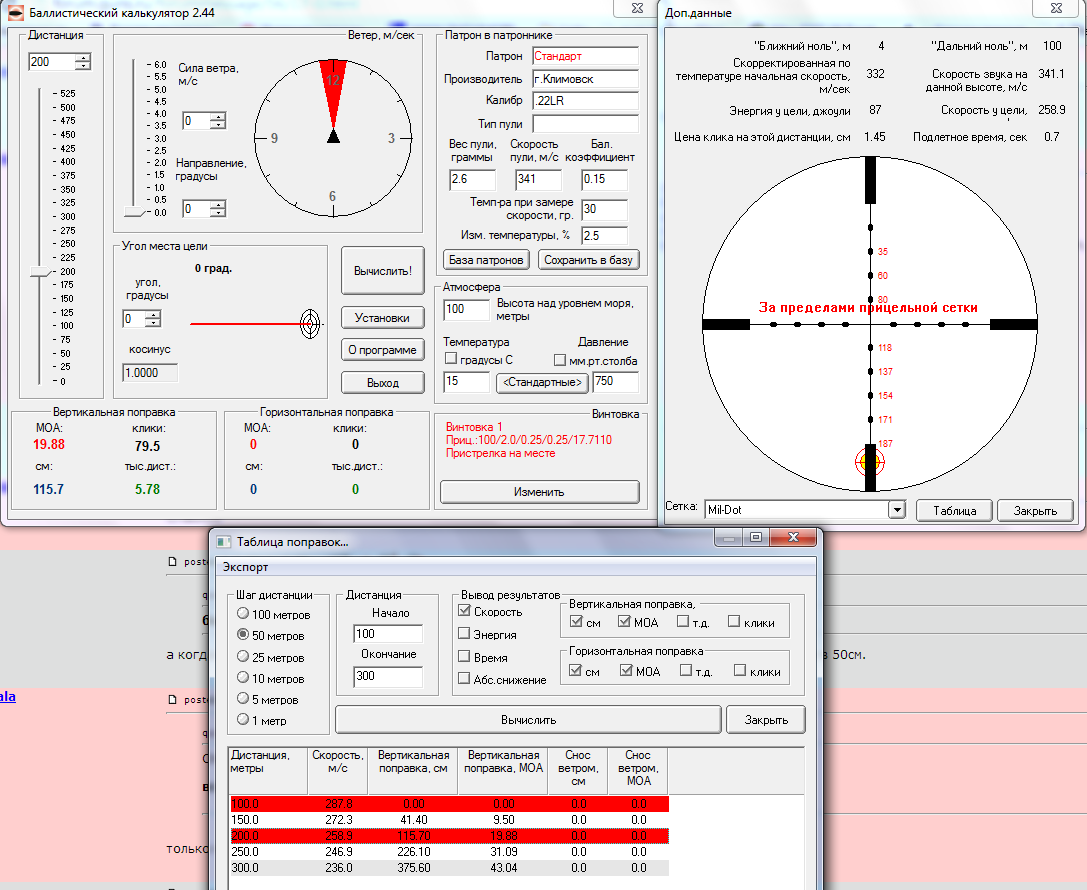The height and width of the screenshot is (890, 1087).
Task: Select the 300.0 row in corrections table
Action: [x=449, y=868]
